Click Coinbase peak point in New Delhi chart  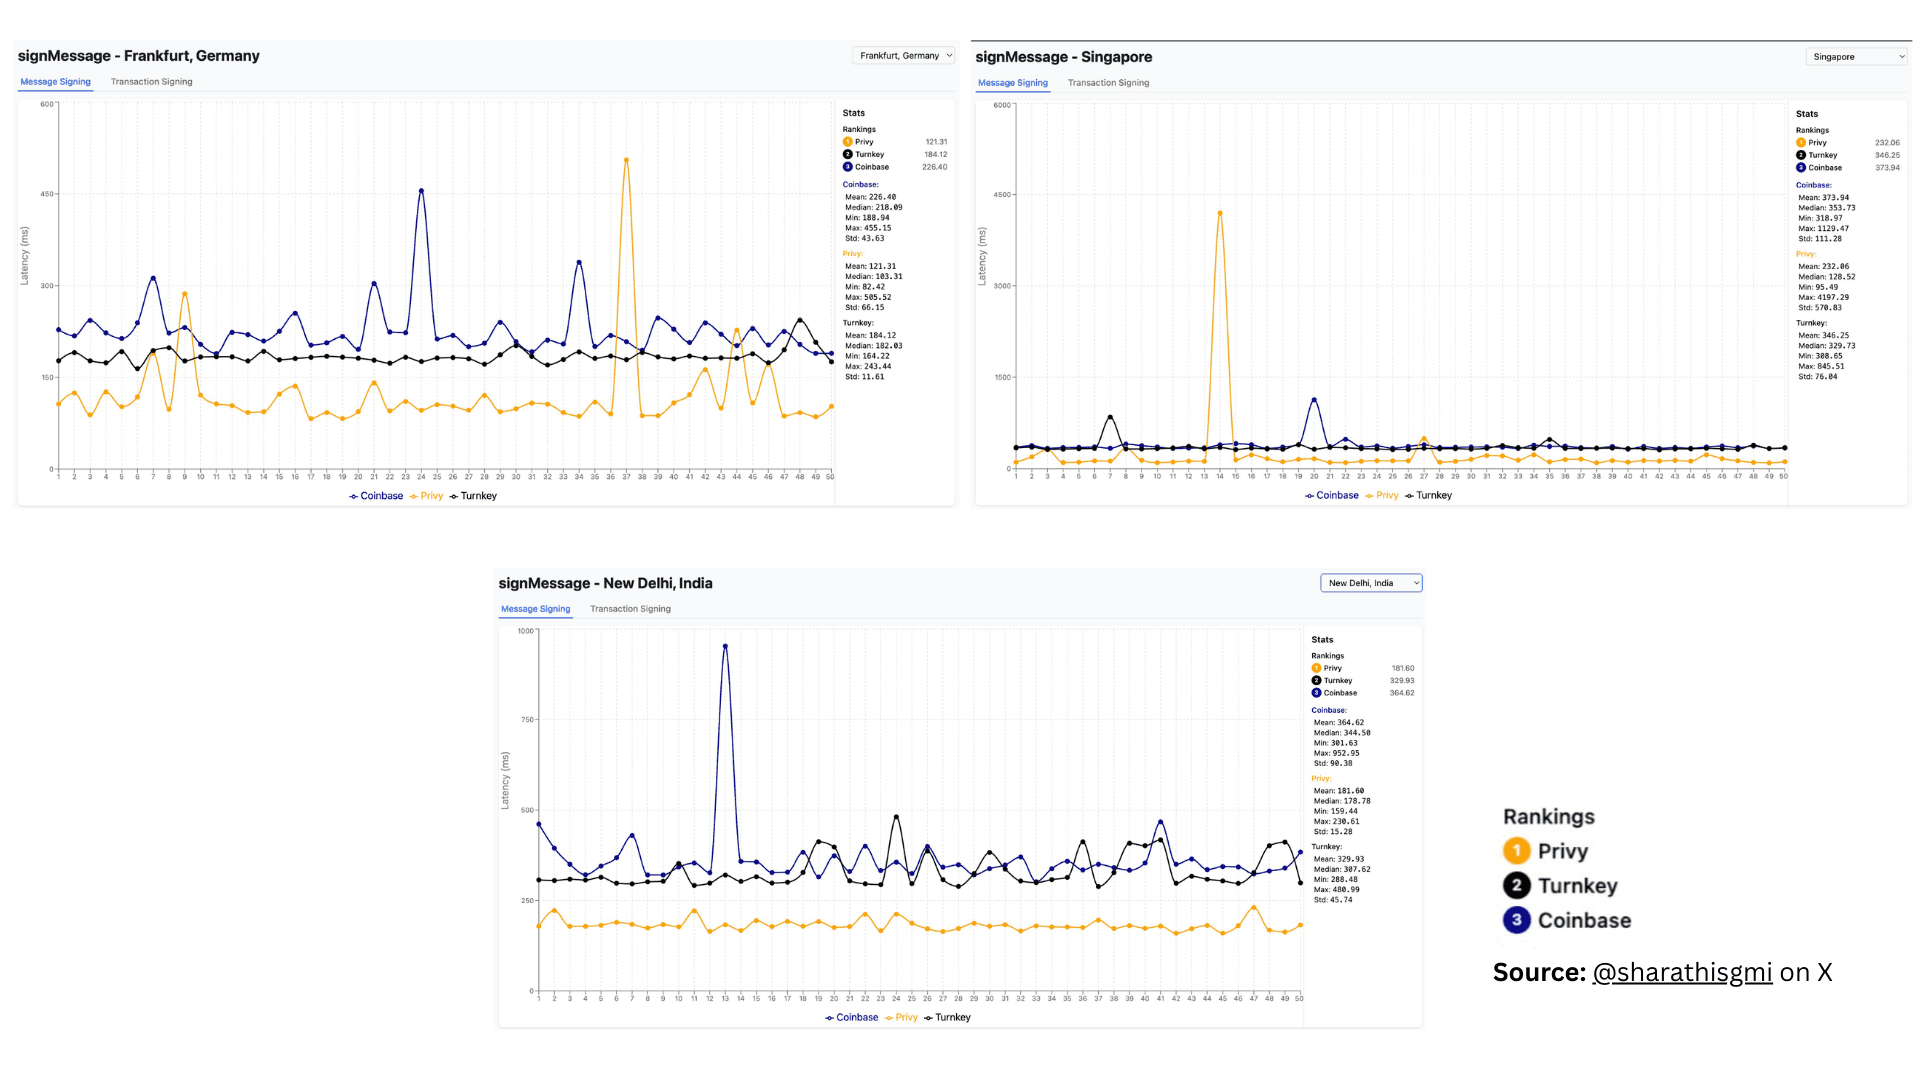click(x=725, y=646)
